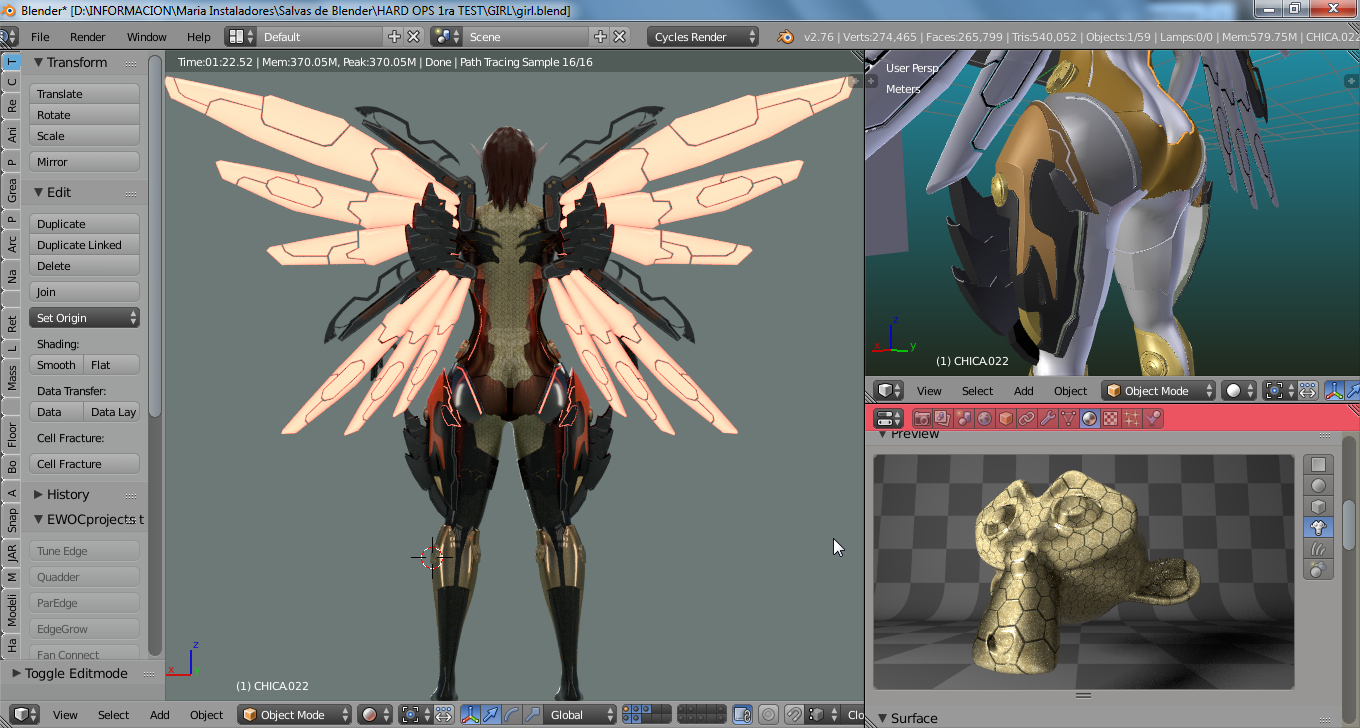Open Material properties tab (sphere icon)

pyautogui.click(x=1089, y=419)
